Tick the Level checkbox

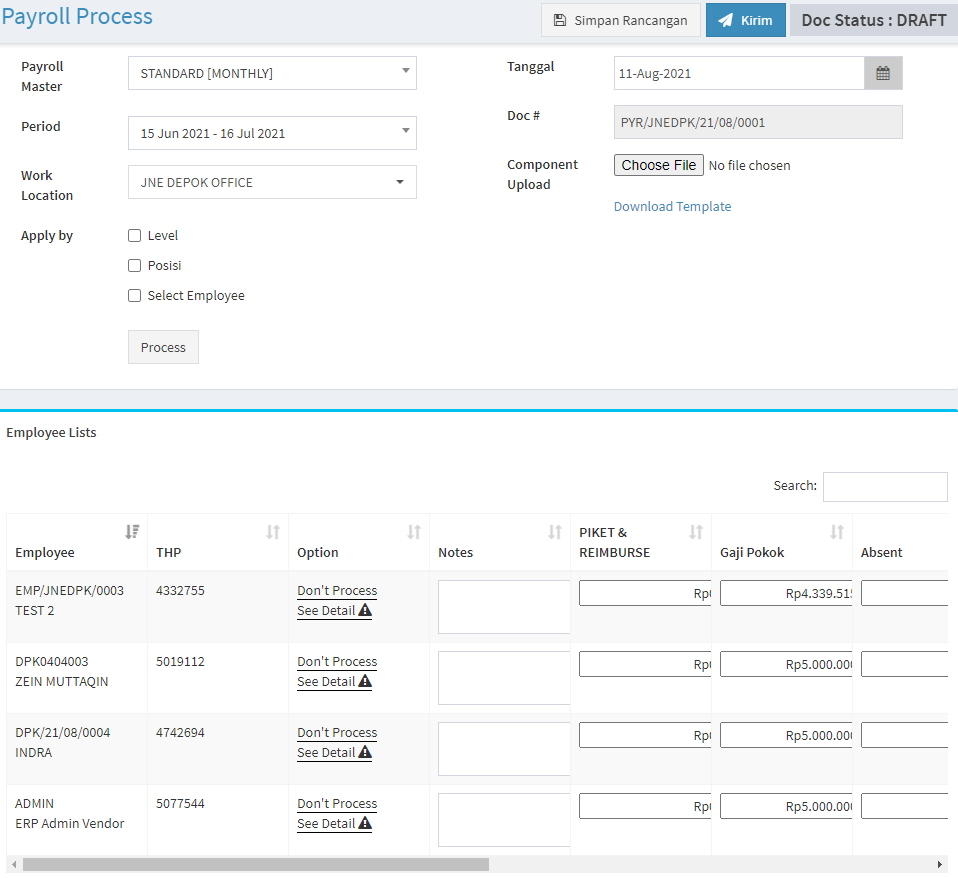134,236
